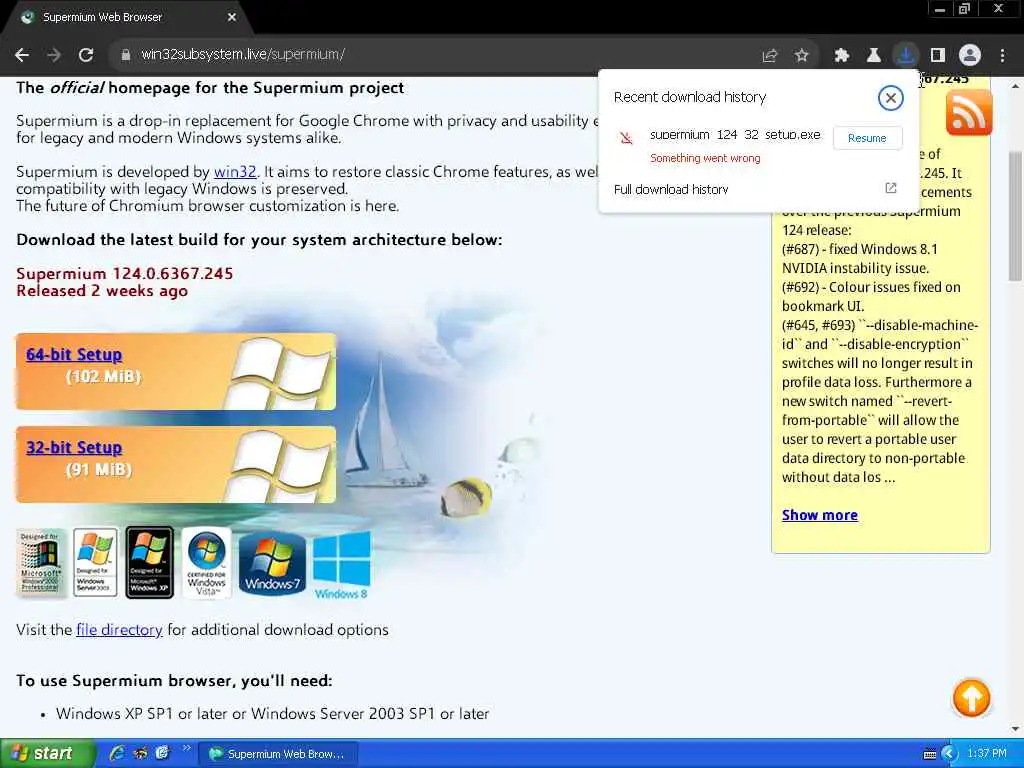
Task: View site security lock icon
Action: [x=126, y=55]
